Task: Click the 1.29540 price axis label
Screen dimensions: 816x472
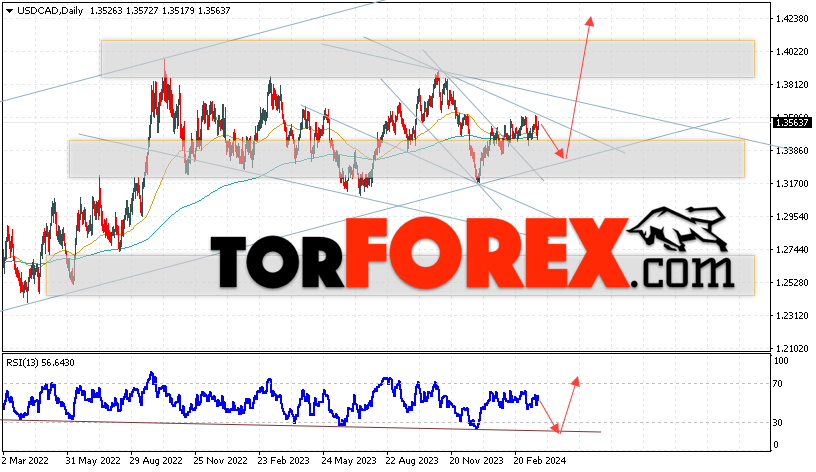Action: point(792,217)
